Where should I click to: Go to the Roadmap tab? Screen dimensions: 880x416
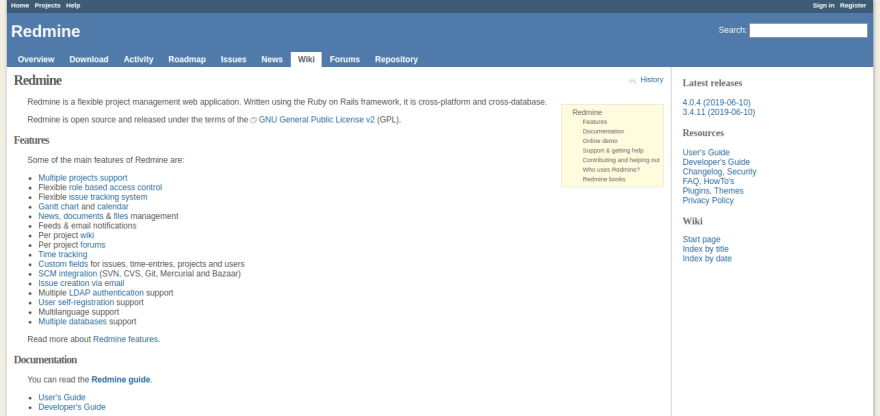[187, 60]
